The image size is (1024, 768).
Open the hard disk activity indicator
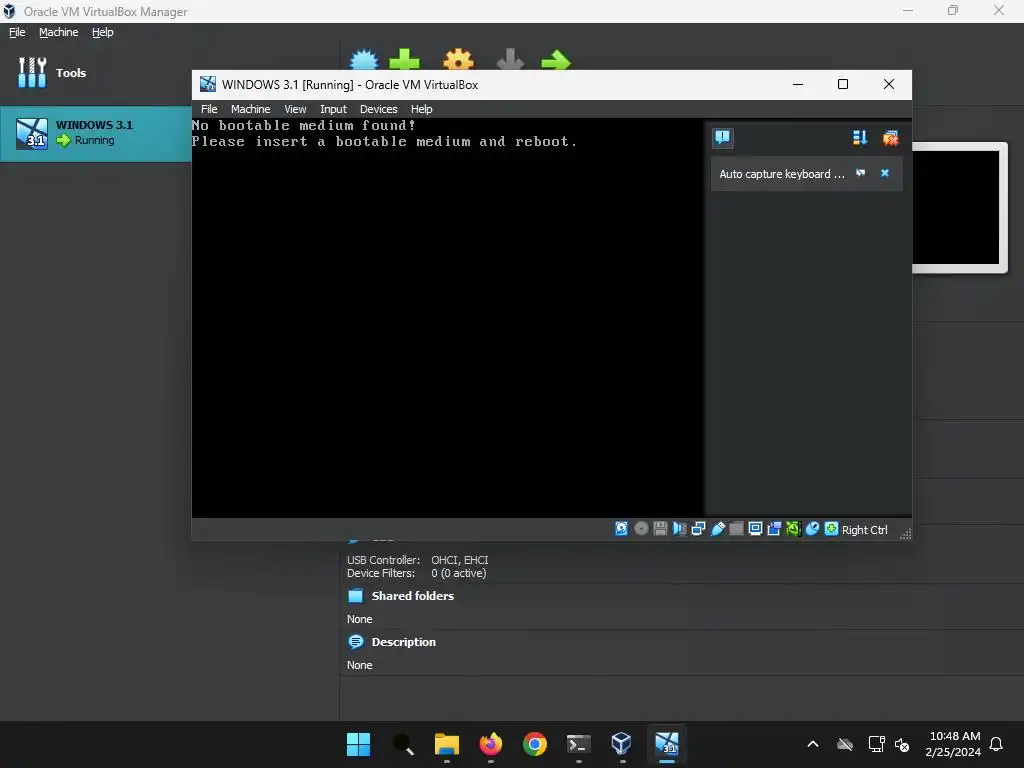click(621, 529)
